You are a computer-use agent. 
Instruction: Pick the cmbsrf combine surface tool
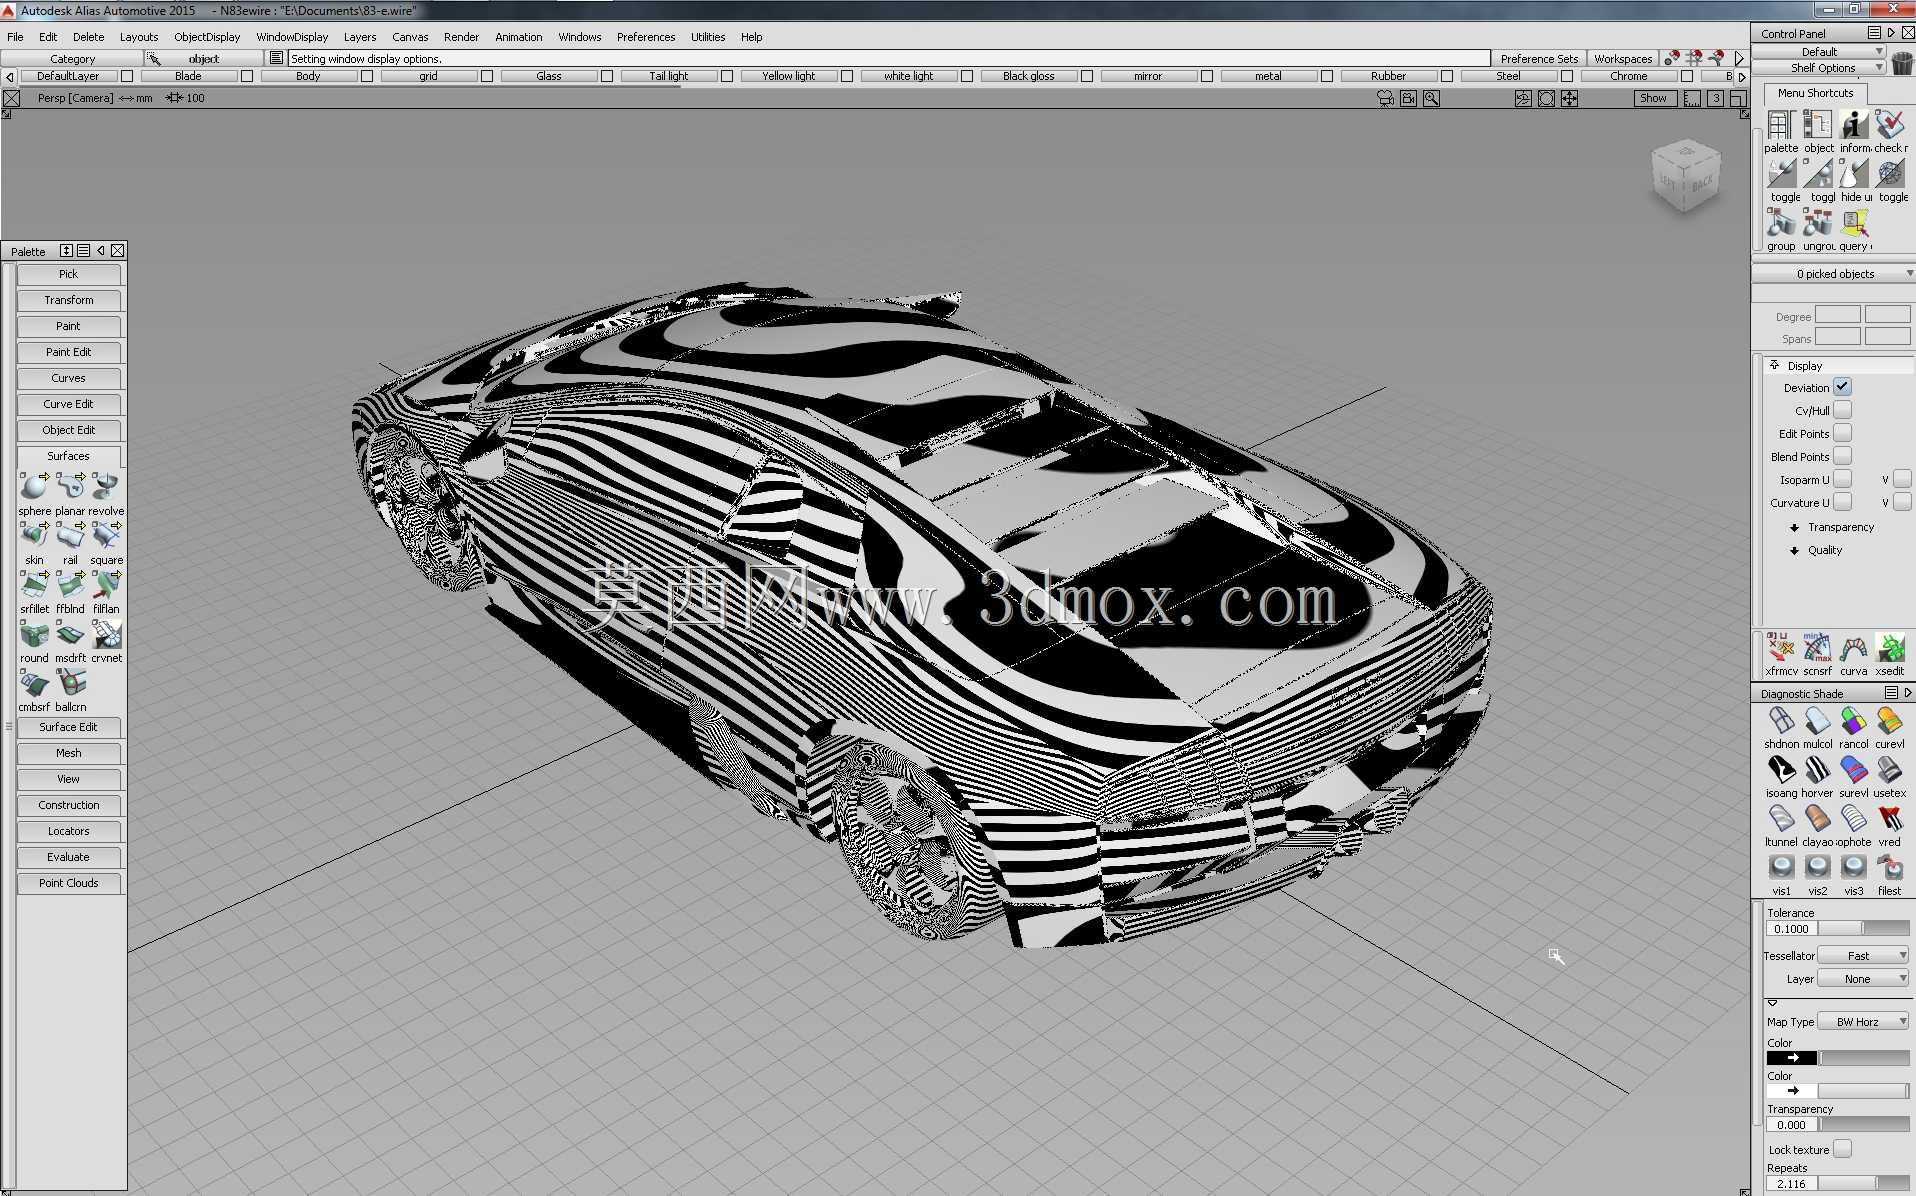pyautogui.click(x=34, y=683)
